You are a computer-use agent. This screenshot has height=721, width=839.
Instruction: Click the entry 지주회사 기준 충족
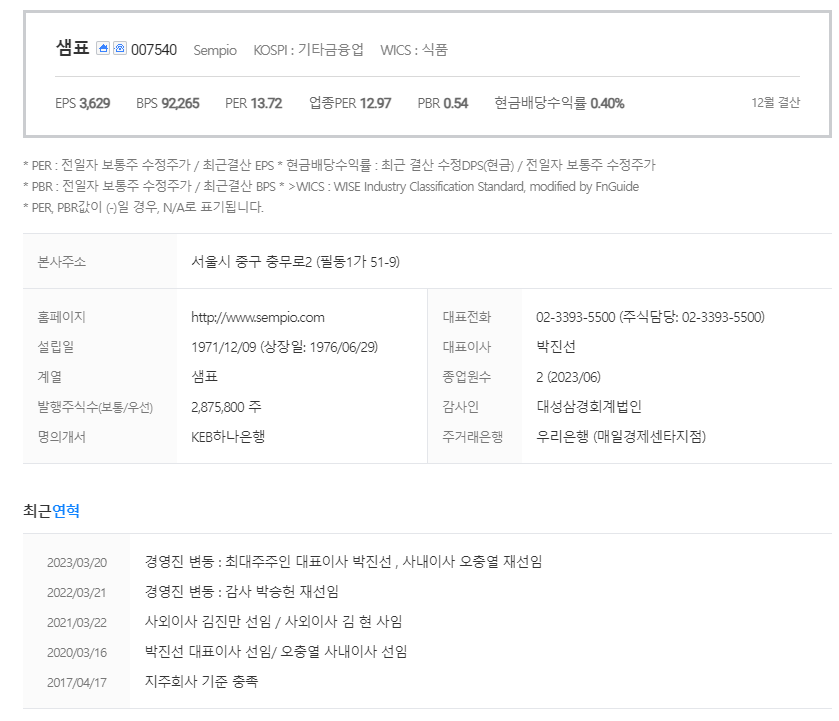[202, 681]
